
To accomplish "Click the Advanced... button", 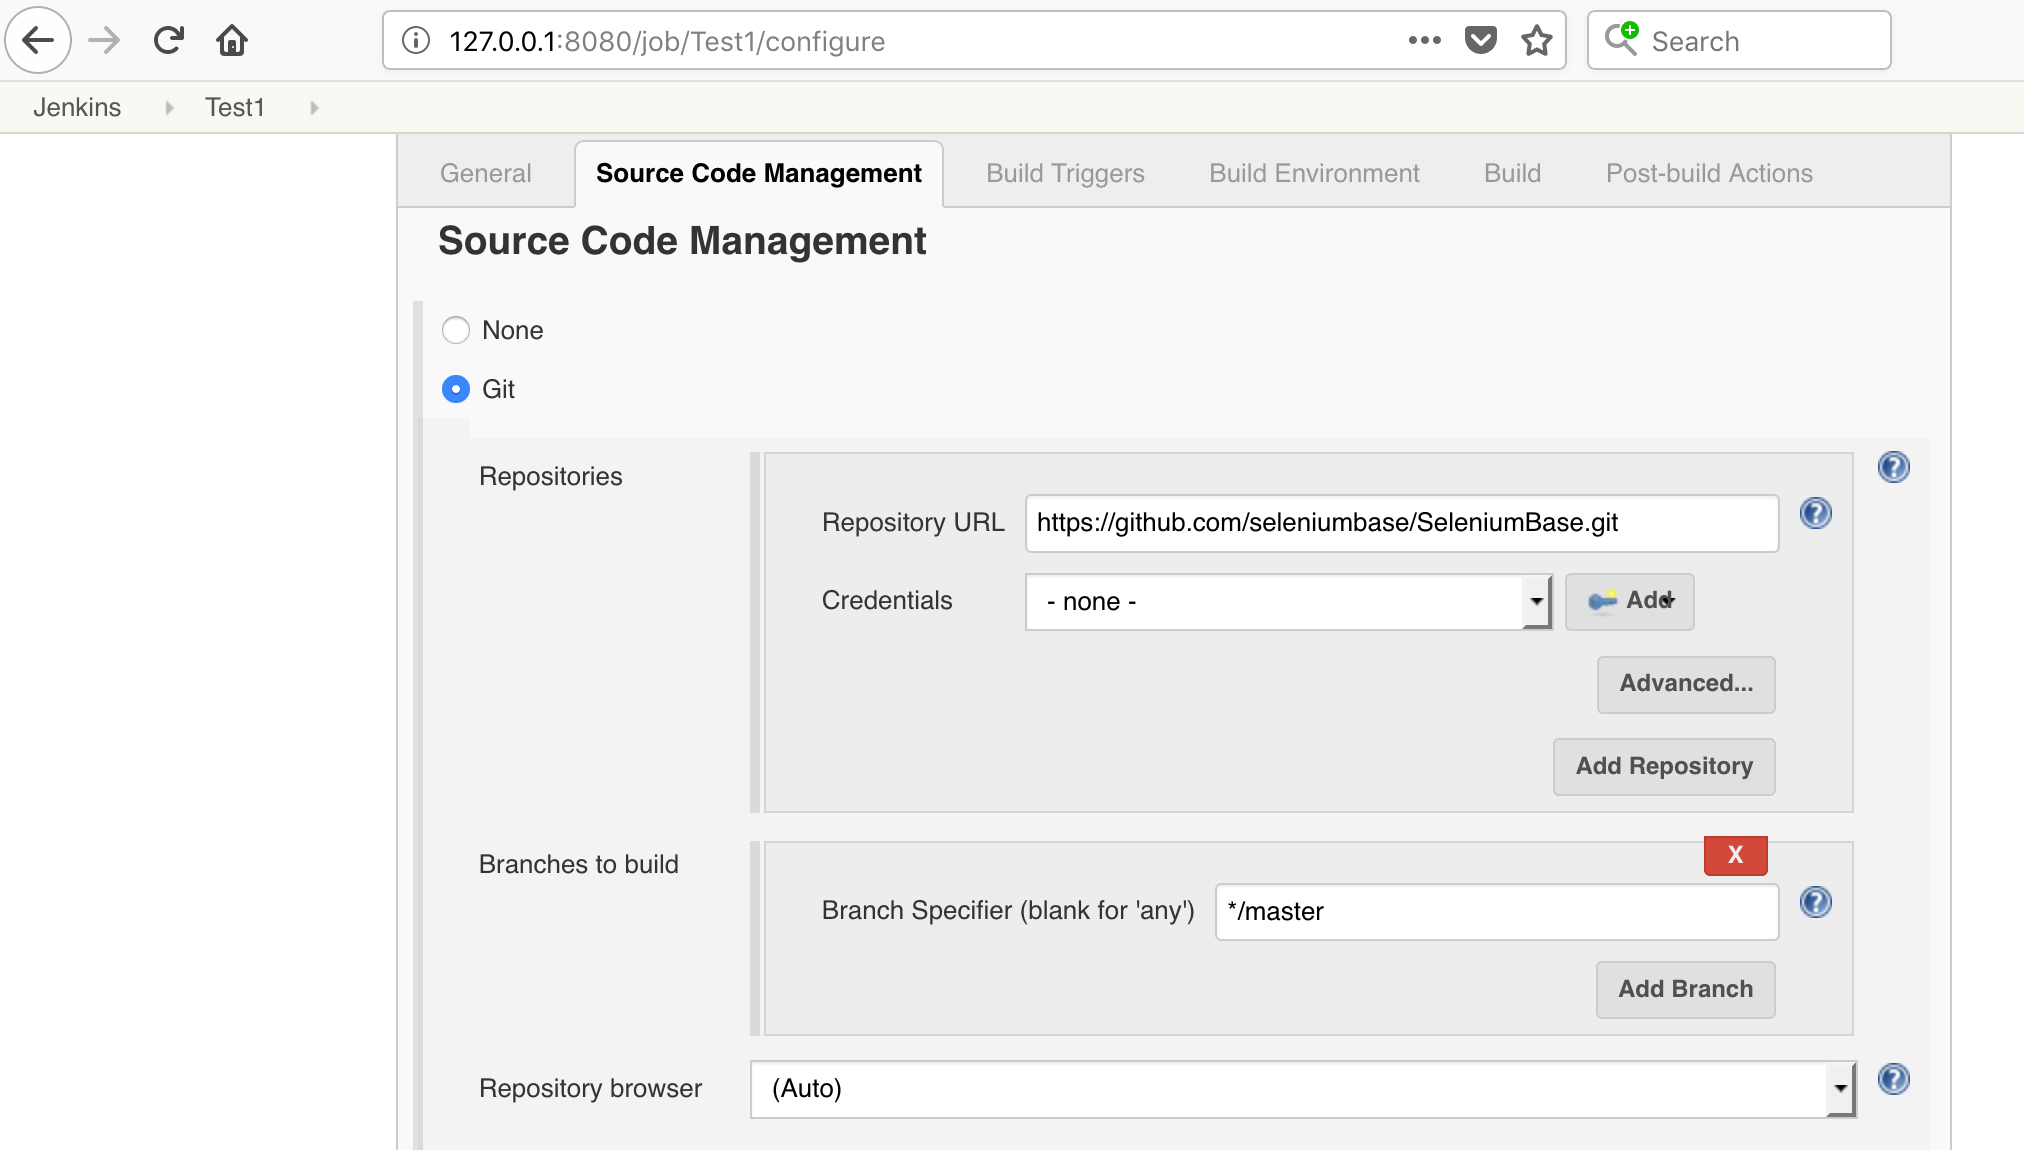I will [1686, 685].
